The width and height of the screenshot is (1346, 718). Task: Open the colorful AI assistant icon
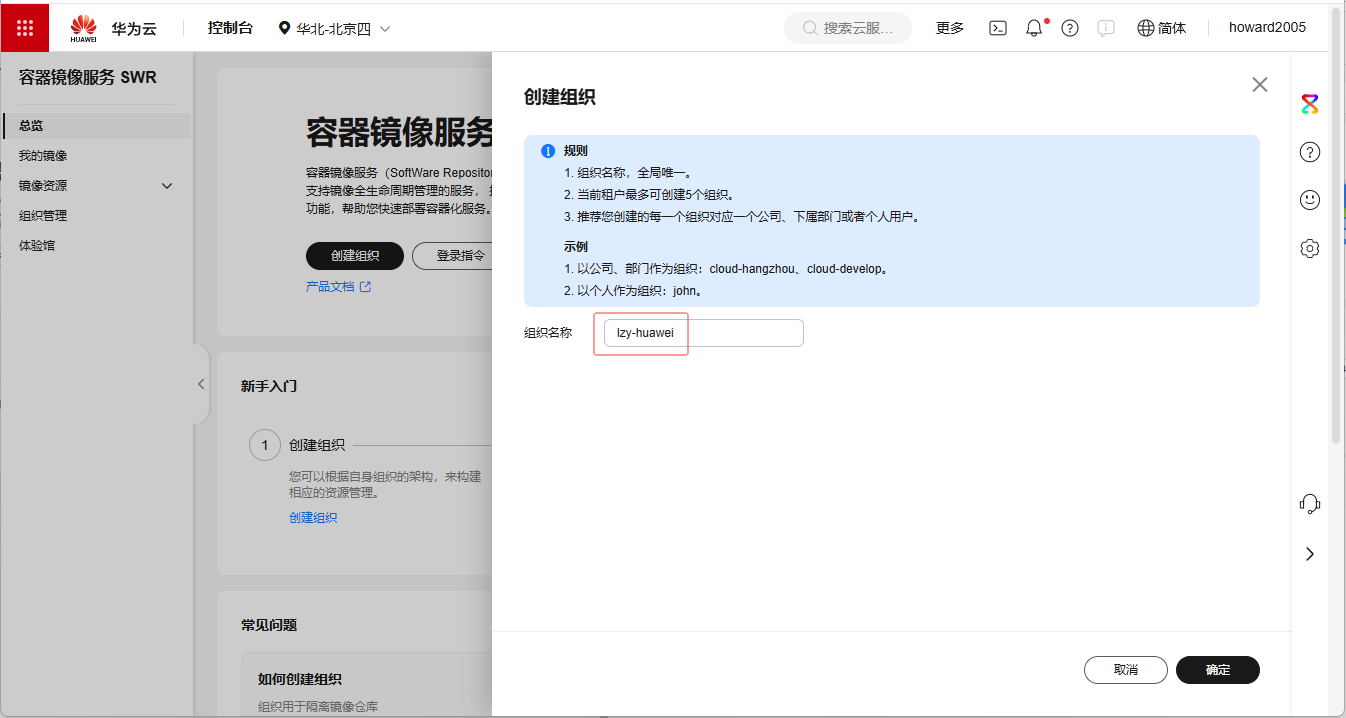[1310, 104]
